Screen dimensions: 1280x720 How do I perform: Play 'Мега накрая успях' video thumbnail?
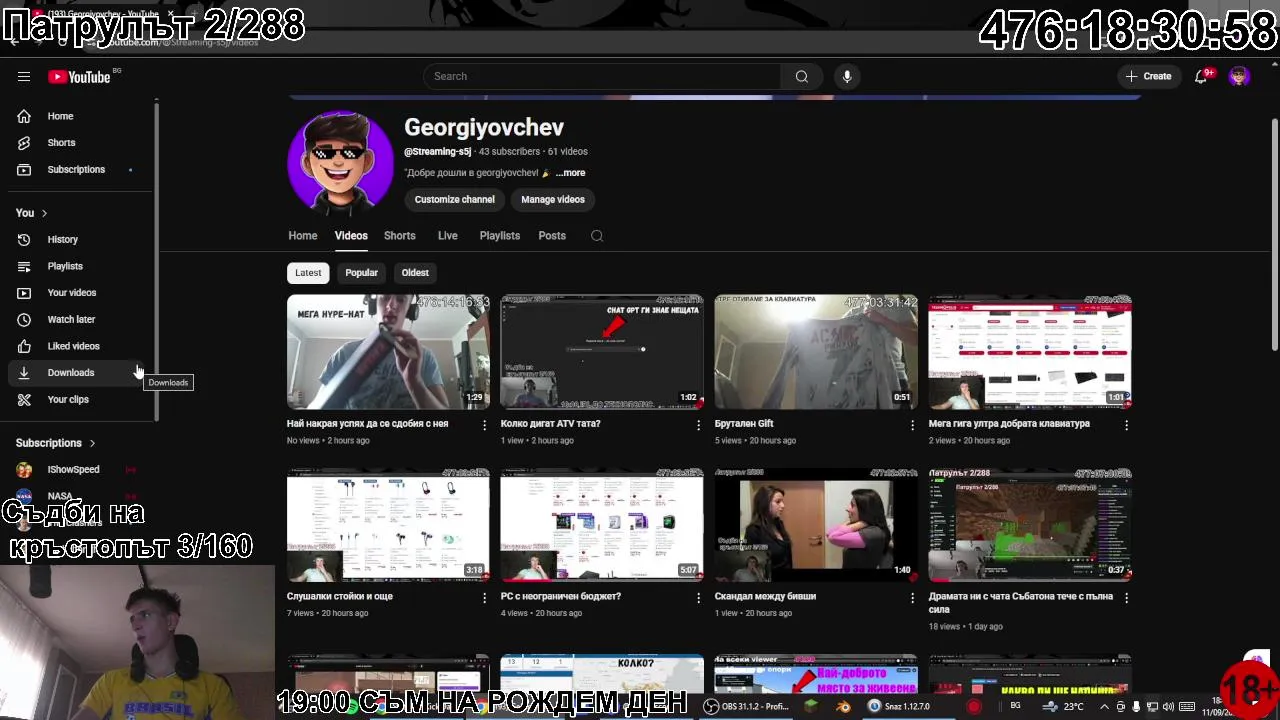[x=388, y=352]
